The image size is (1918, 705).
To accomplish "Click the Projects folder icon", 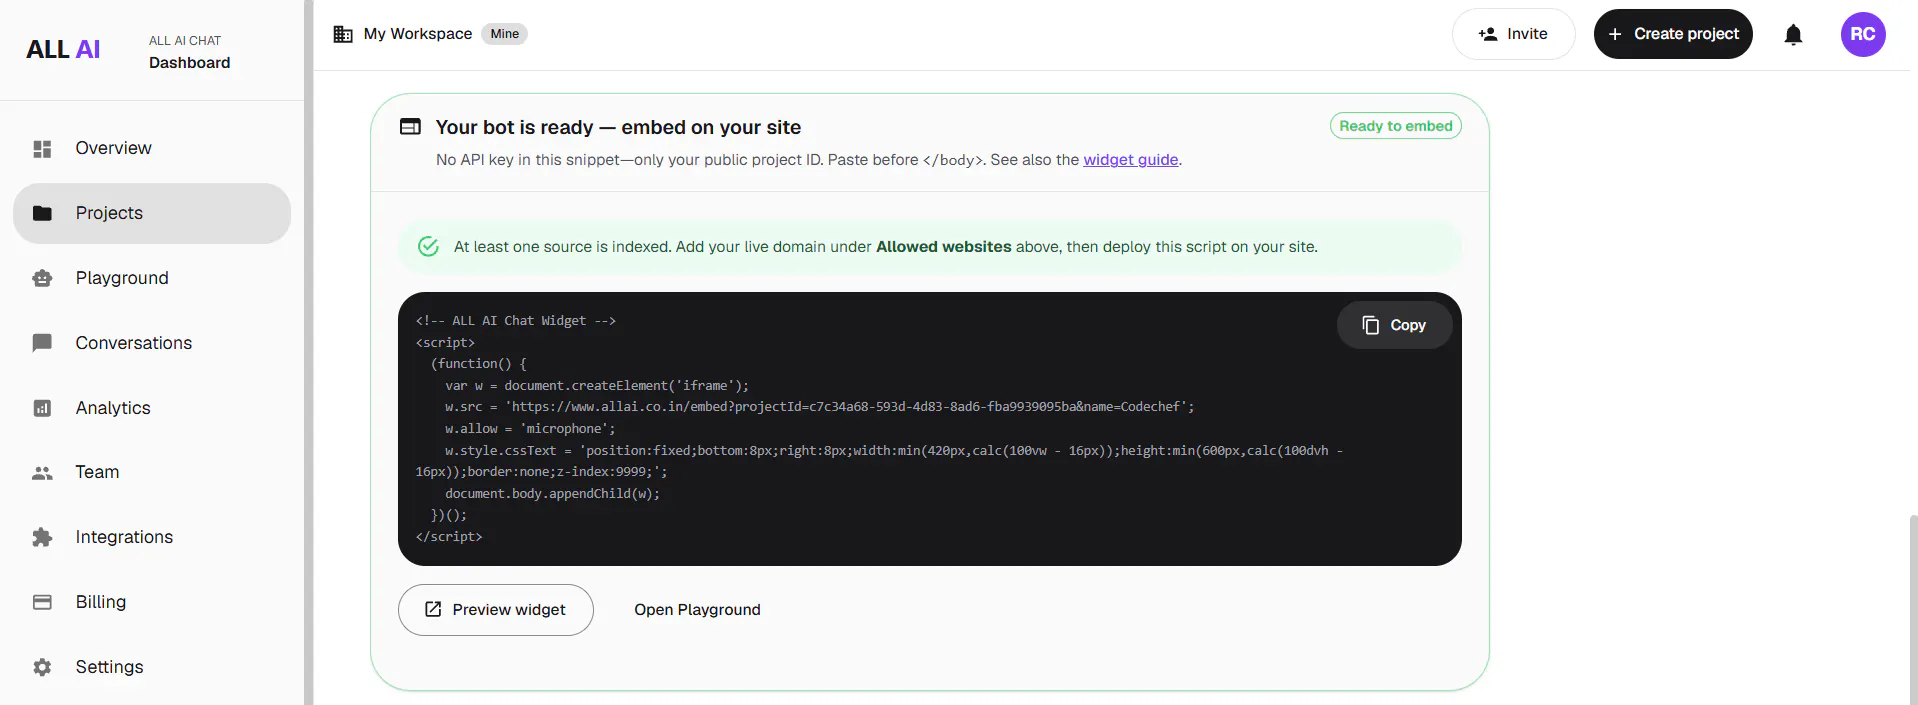I will coord(42,213).
